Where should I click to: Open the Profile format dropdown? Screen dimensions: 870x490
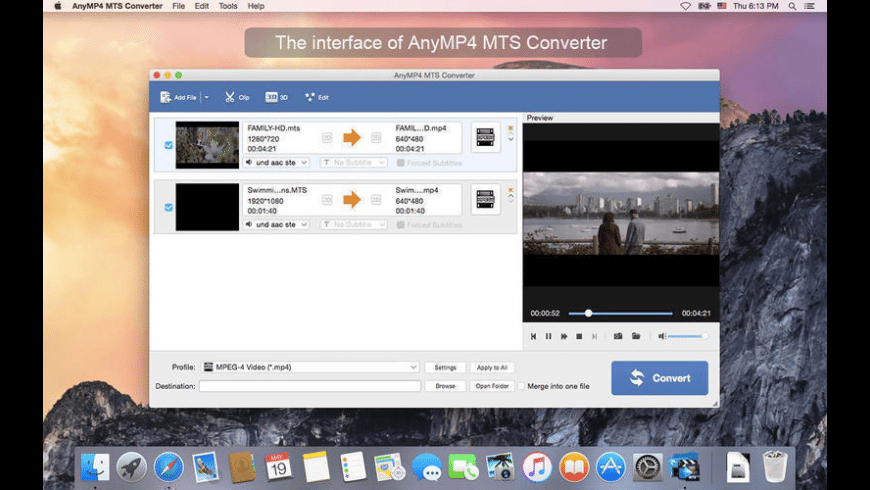[310, 367]
